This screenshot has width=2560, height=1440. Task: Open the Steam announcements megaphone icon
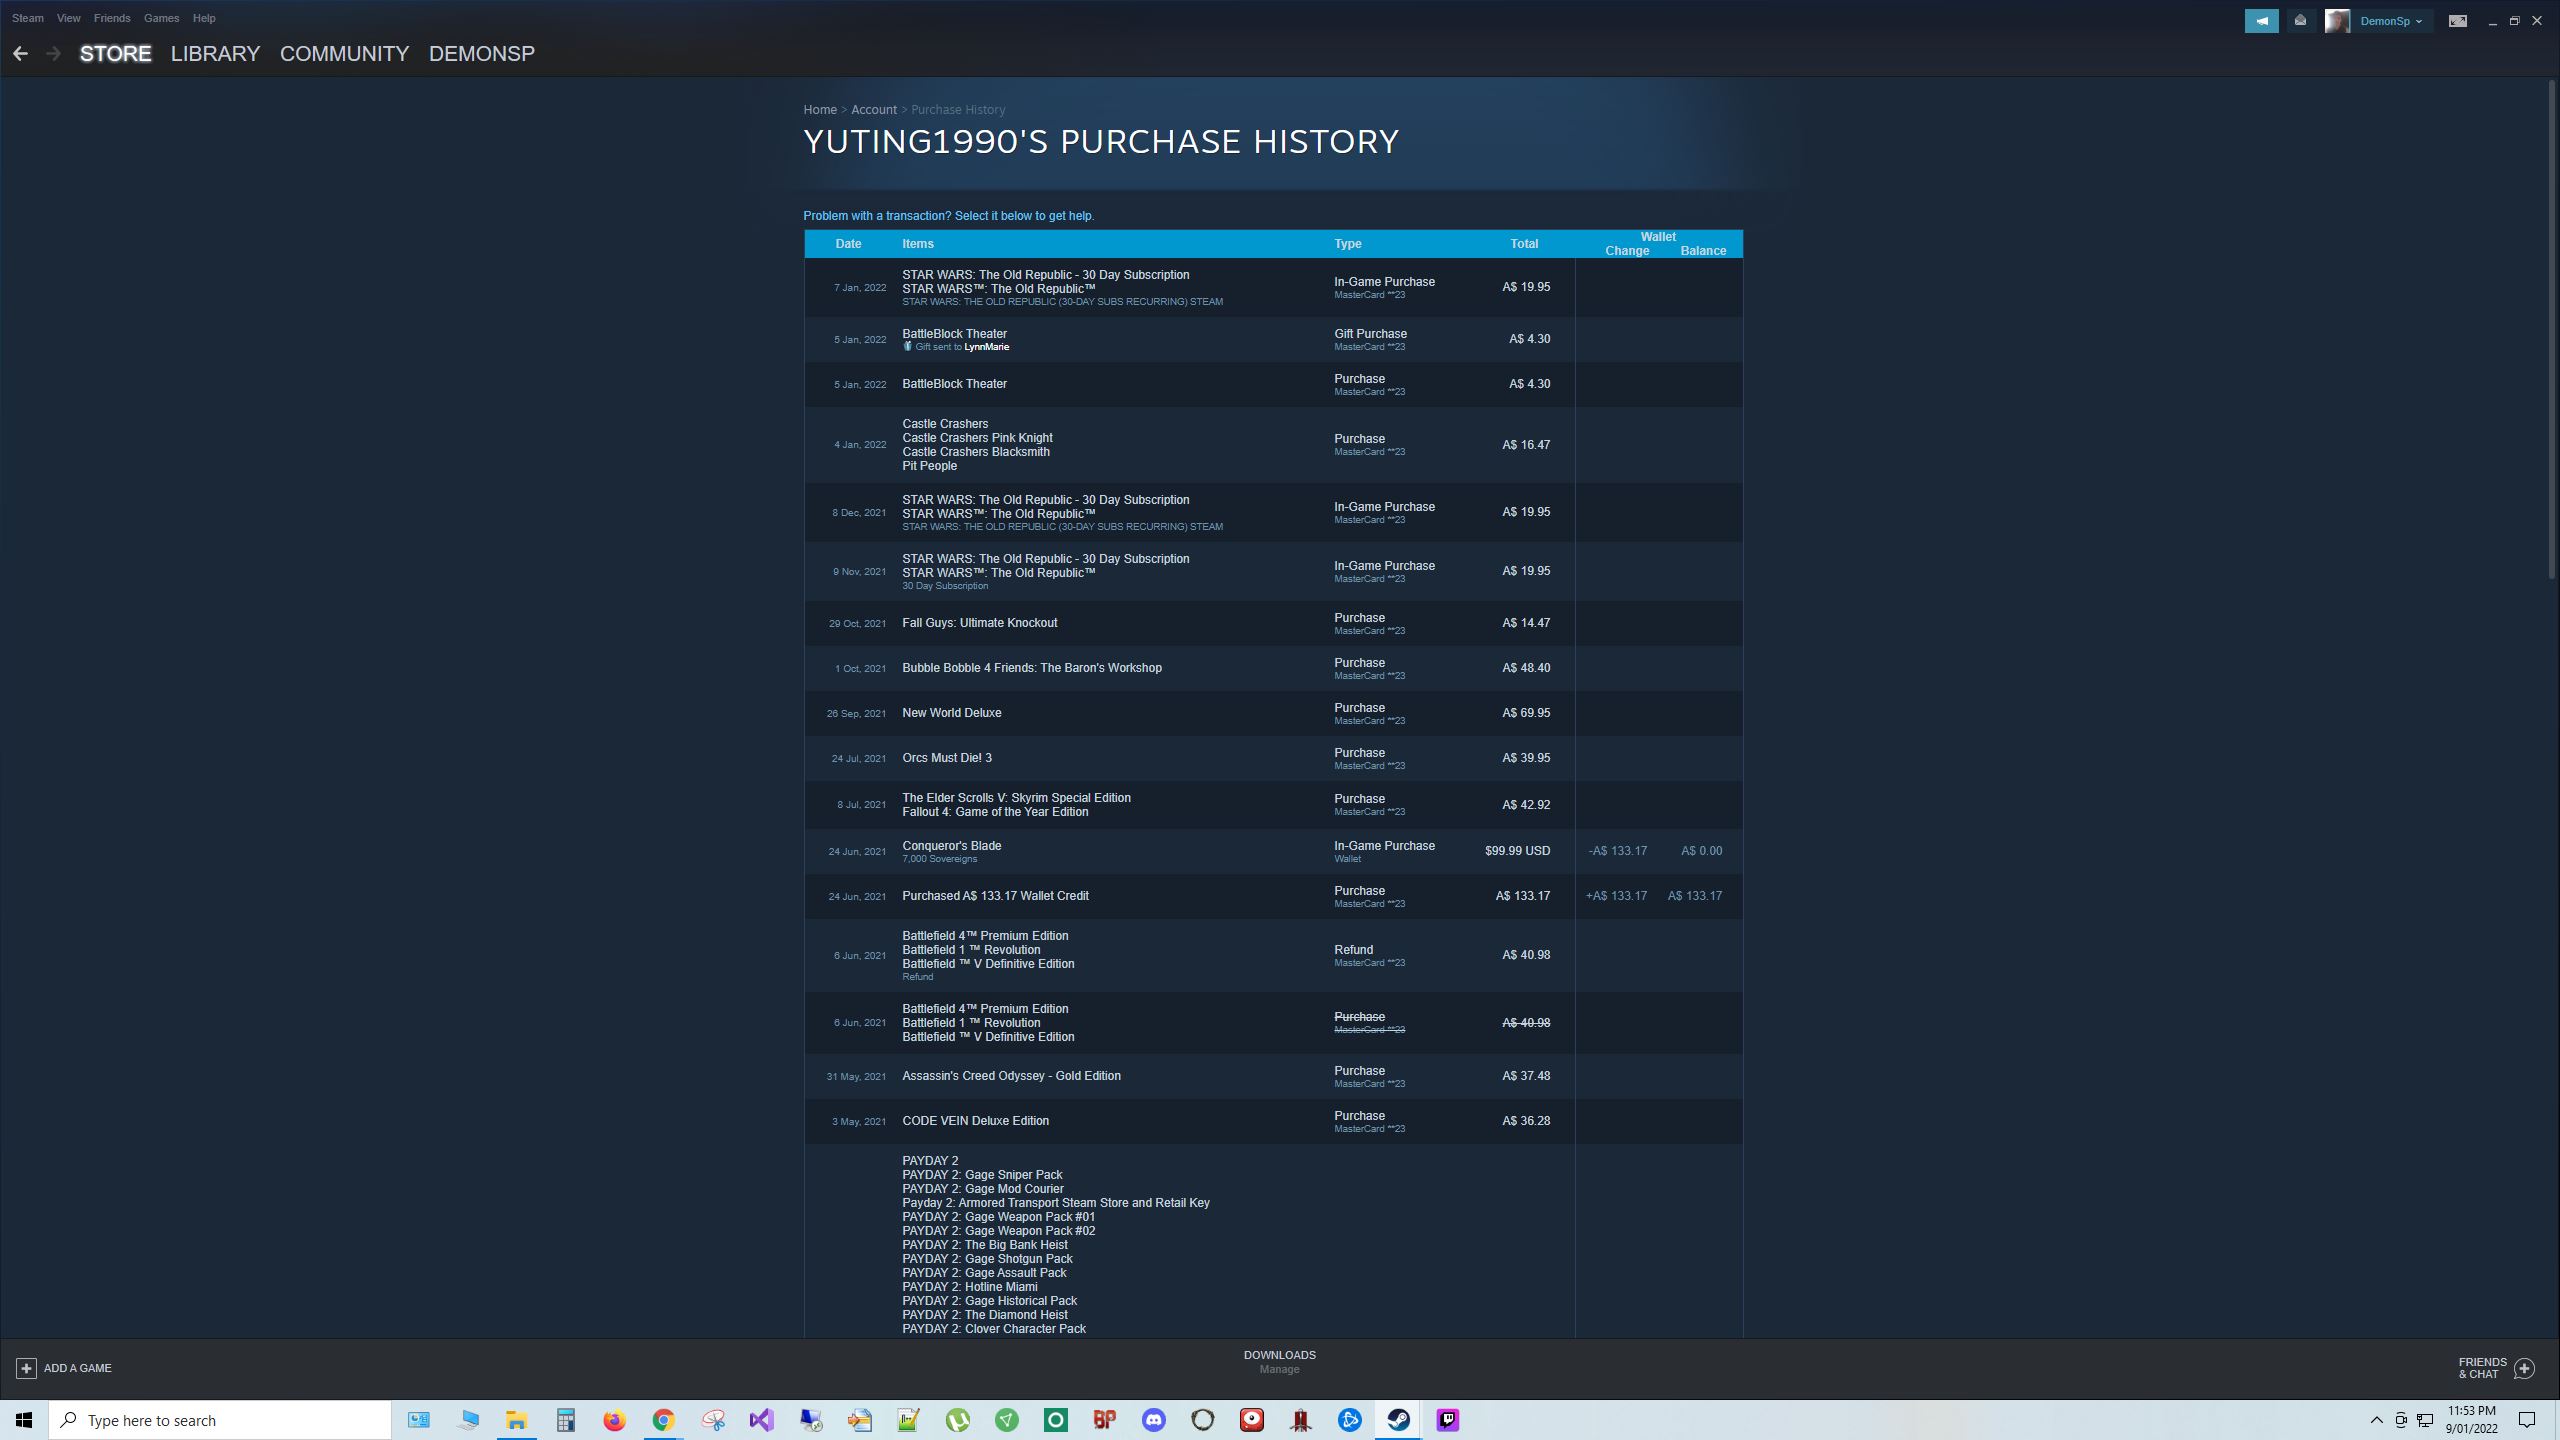2261,20
